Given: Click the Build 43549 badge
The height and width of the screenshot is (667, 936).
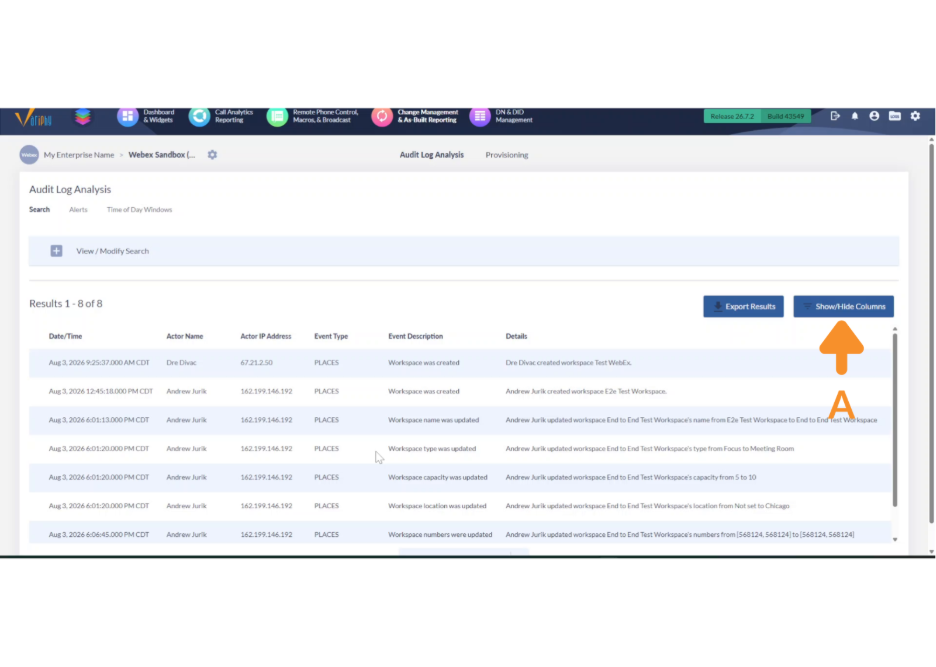Looking at the screenshot, I should (786, 116).
